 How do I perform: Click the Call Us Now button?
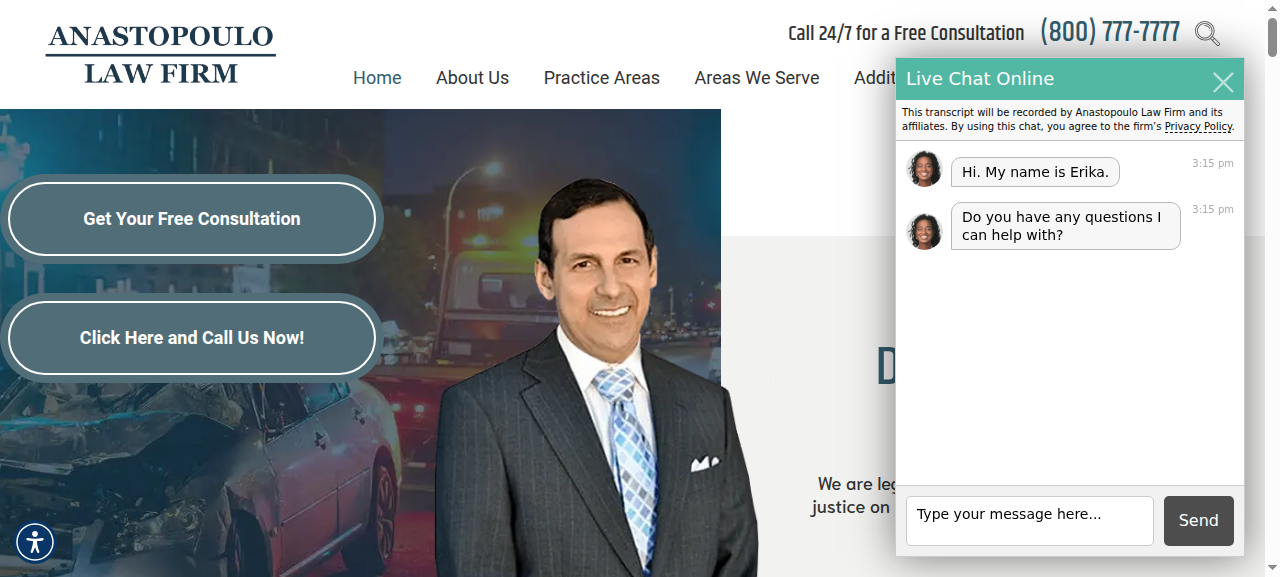[x=192, y=338]
